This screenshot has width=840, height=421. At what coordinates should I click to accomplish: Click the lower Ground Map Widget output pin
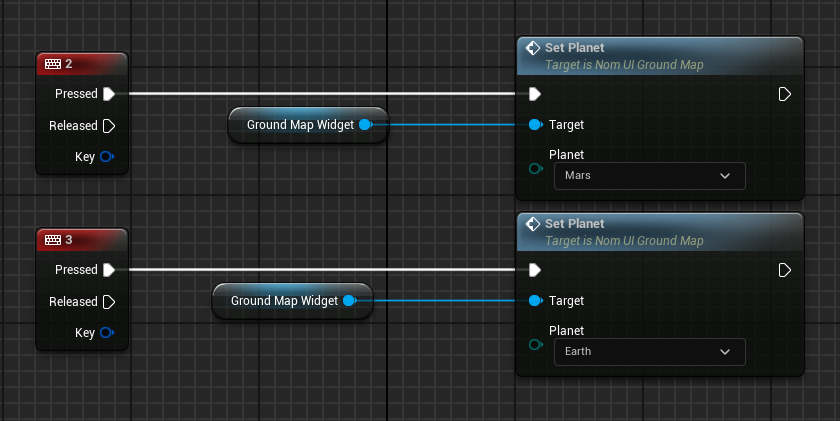pos(349,301)
